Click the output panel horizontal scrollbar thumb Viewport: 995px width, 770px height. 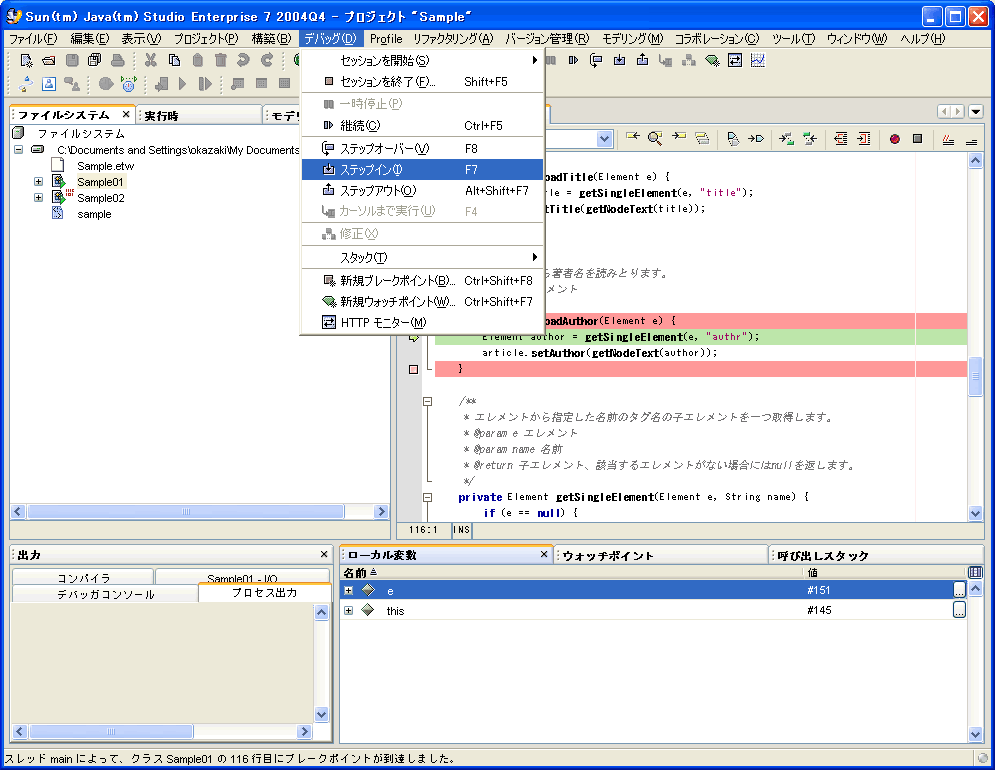[111, 731]
